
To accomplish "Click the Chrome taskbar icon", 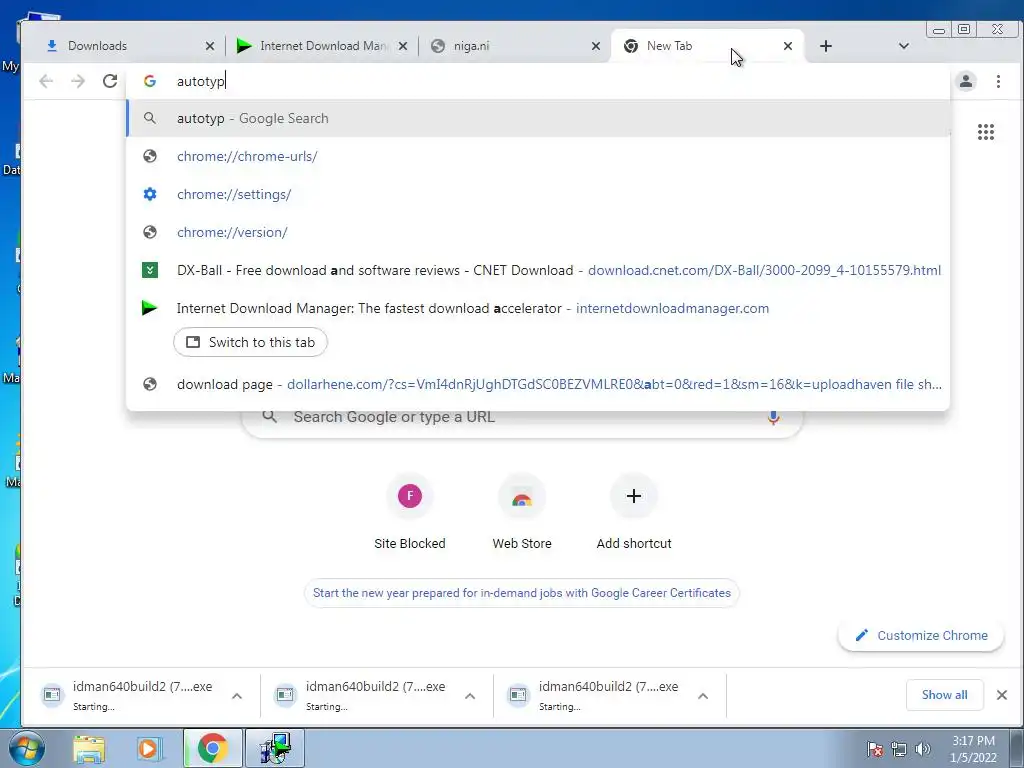I will (212, 748).
